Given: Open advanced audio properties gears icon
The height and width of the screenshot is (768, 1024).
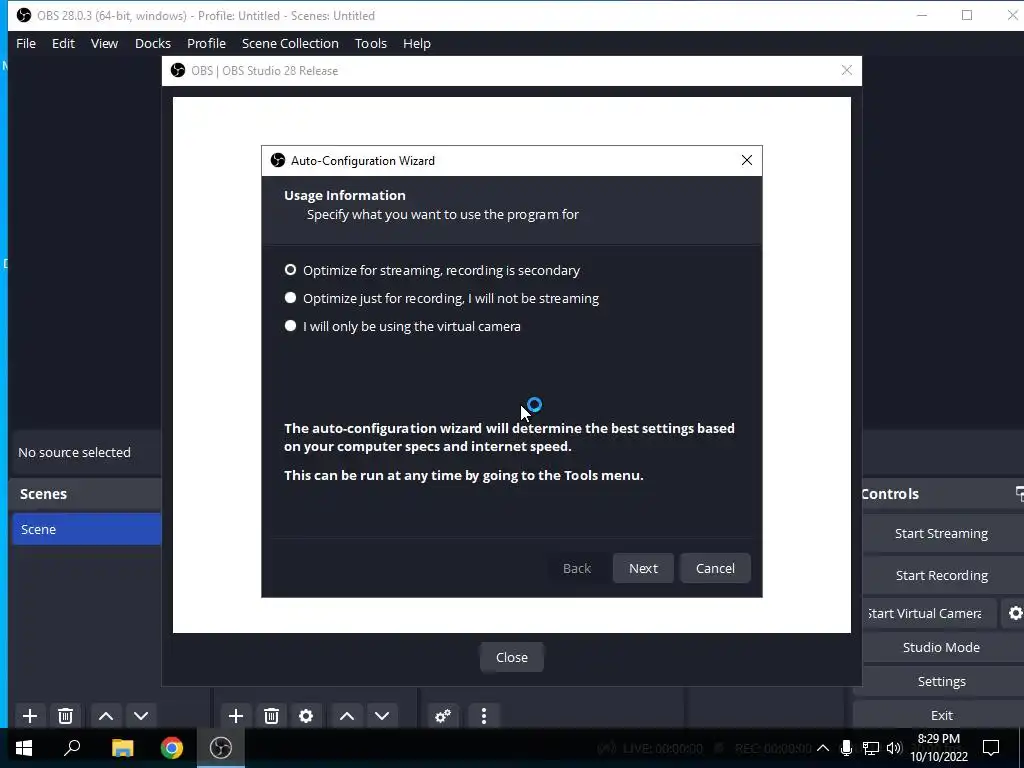Looking at the screenshot, I should [x=443, y=716].
